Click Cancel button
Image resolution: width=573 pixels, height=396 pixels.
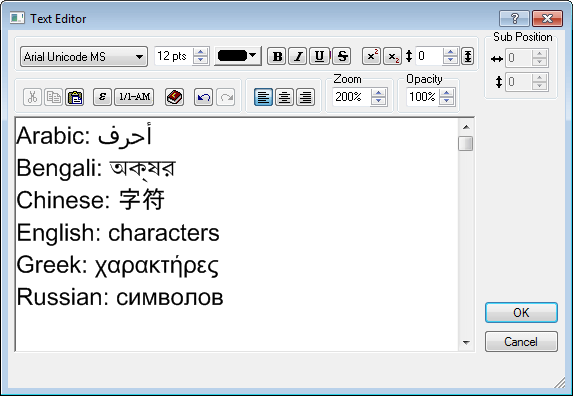pyautogui.click(x=521, y=342)
